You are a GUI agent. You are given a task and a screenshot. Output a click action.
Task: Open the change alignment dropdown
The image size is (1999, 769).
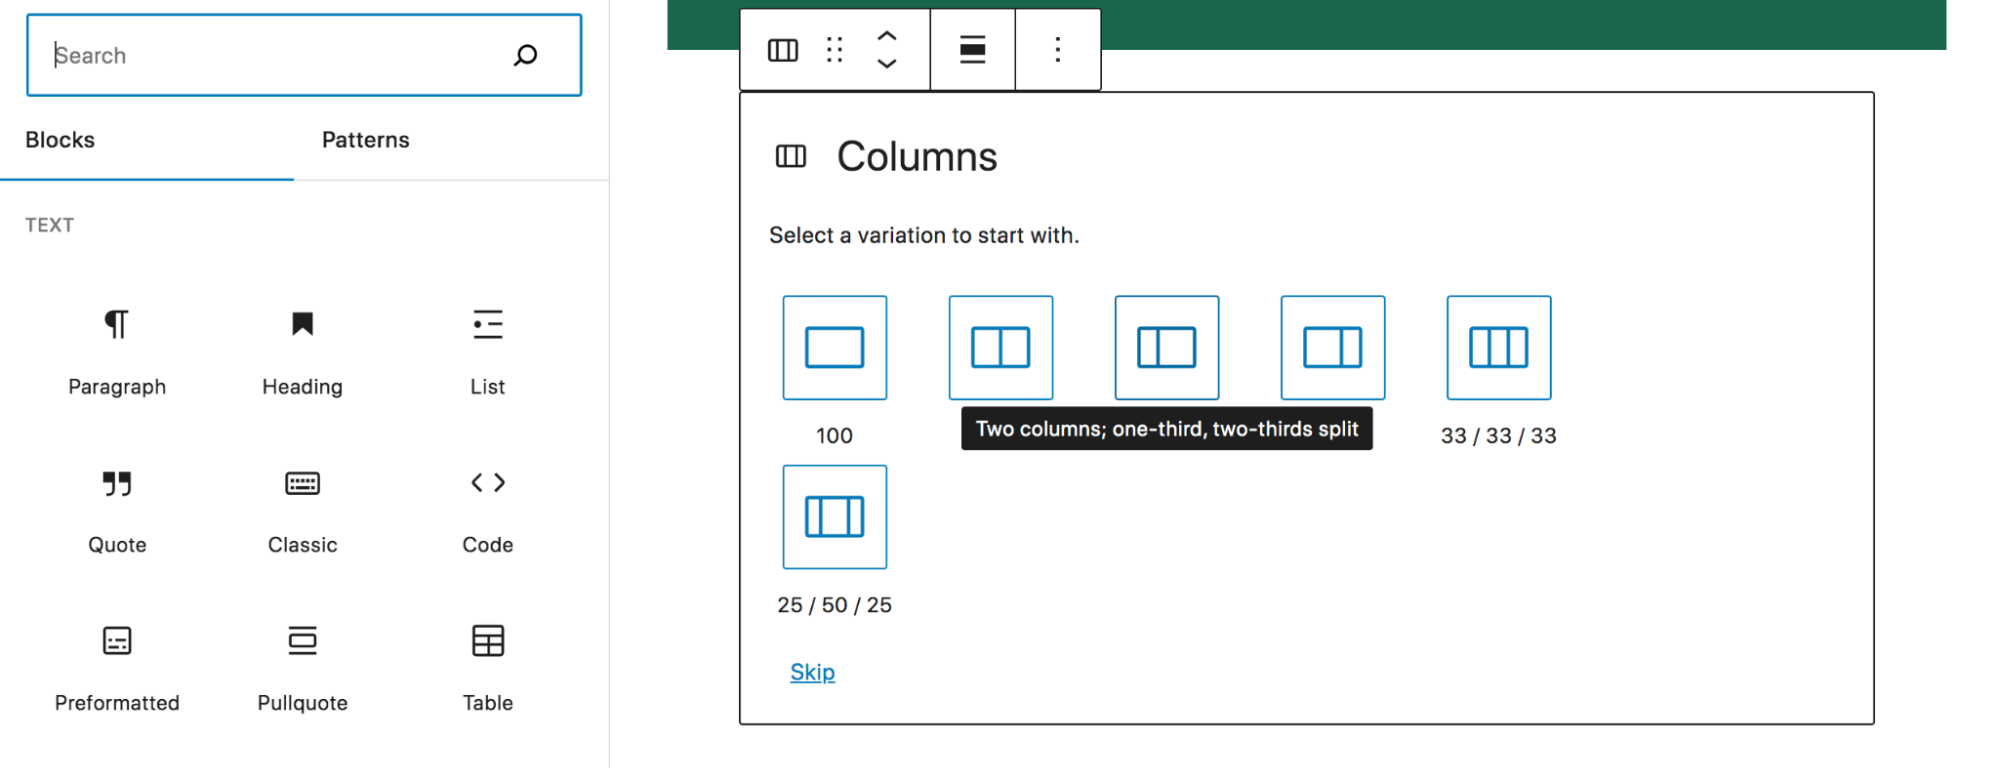pos(972,50)
